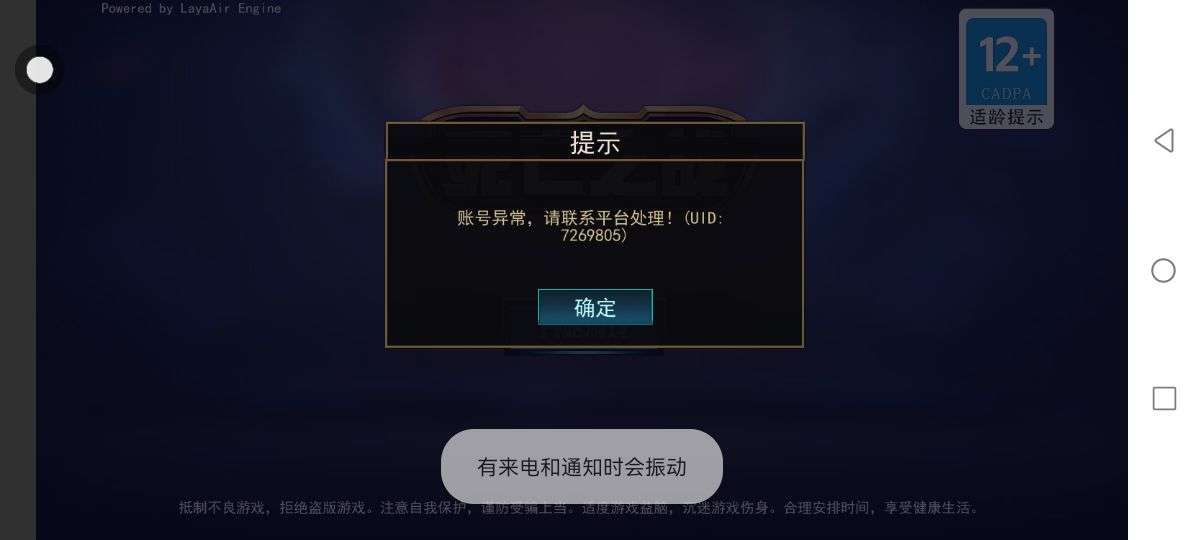The width and height of the screenshot is (1200, 540).
Task: Tap the CADPA text on the rating badge
Action: [1006, 95]
